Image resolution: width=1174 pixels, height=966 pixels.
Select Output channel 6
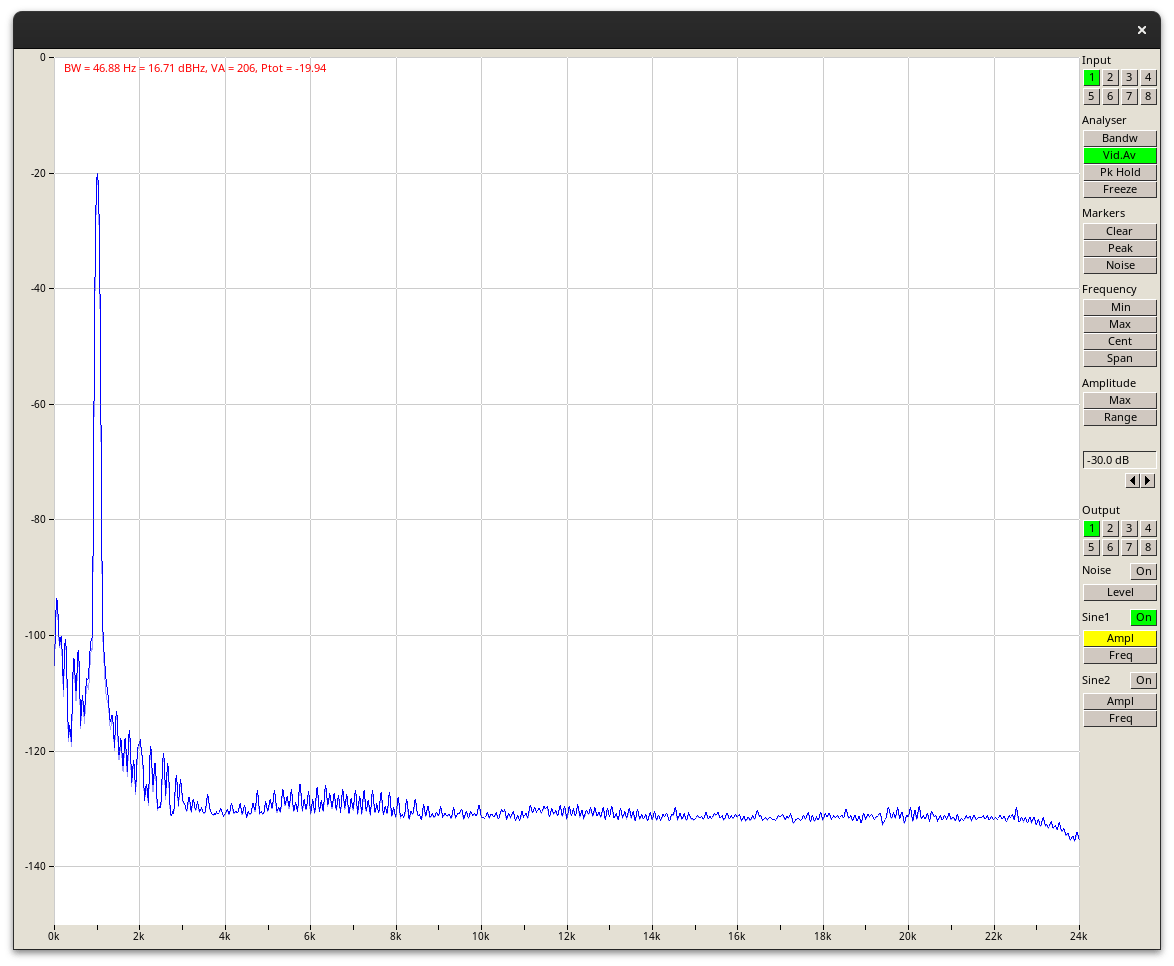tap(1110, 547)
